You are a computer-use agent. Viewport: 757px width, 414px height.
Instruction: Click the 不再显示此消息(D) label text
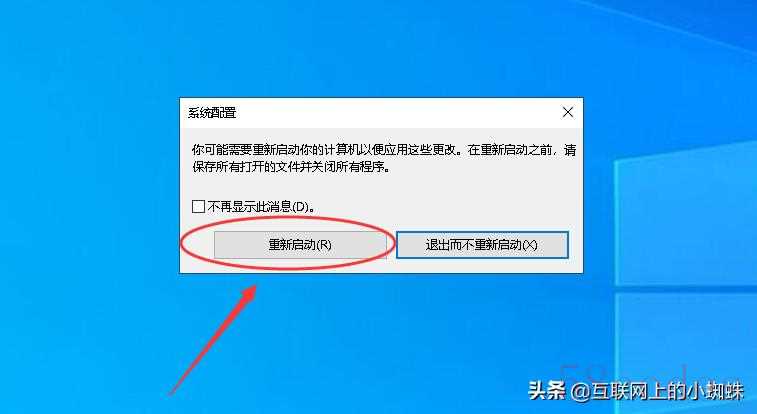262,207
